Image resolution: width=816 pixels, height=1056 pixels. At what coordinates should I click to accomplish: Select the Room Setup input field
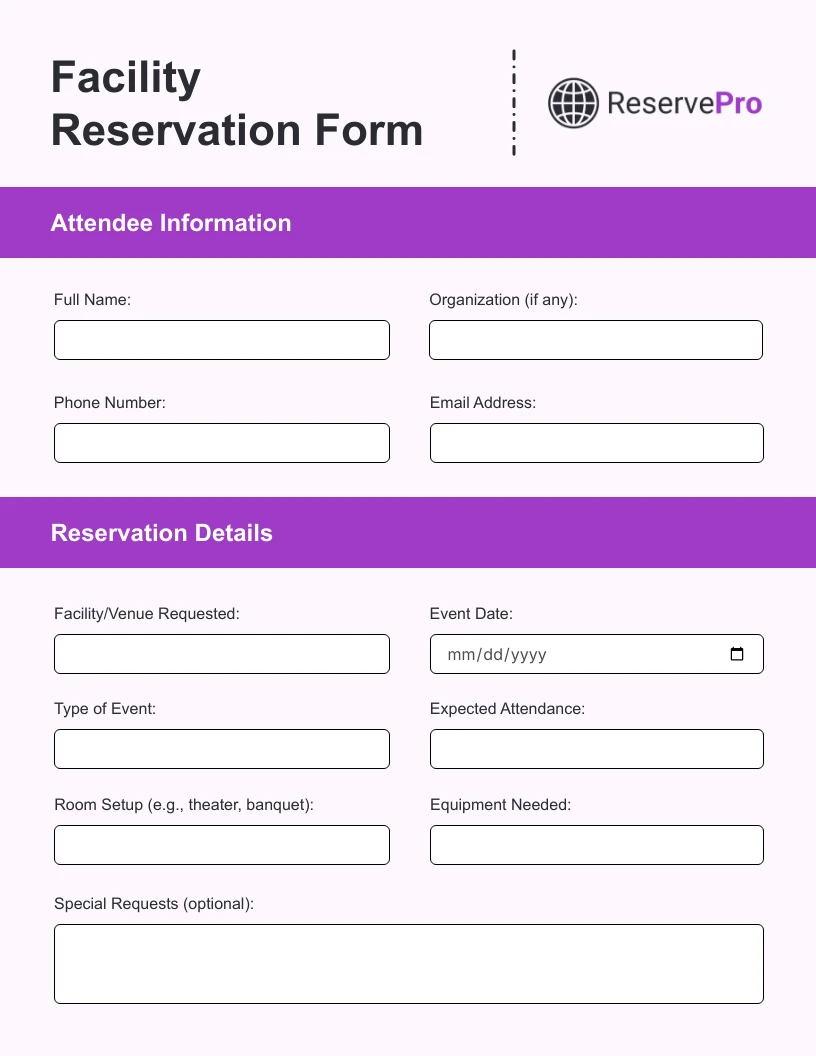click(221, 844)
